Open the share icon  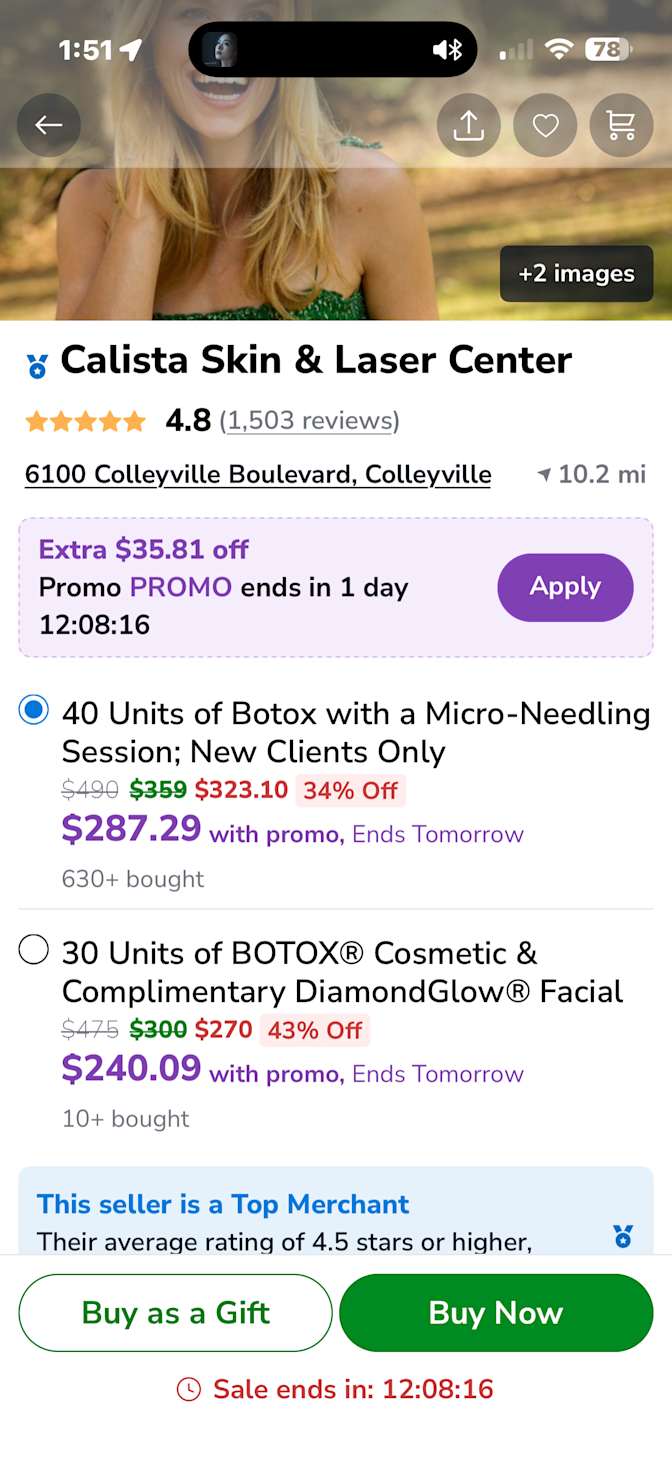click(468, 125)
